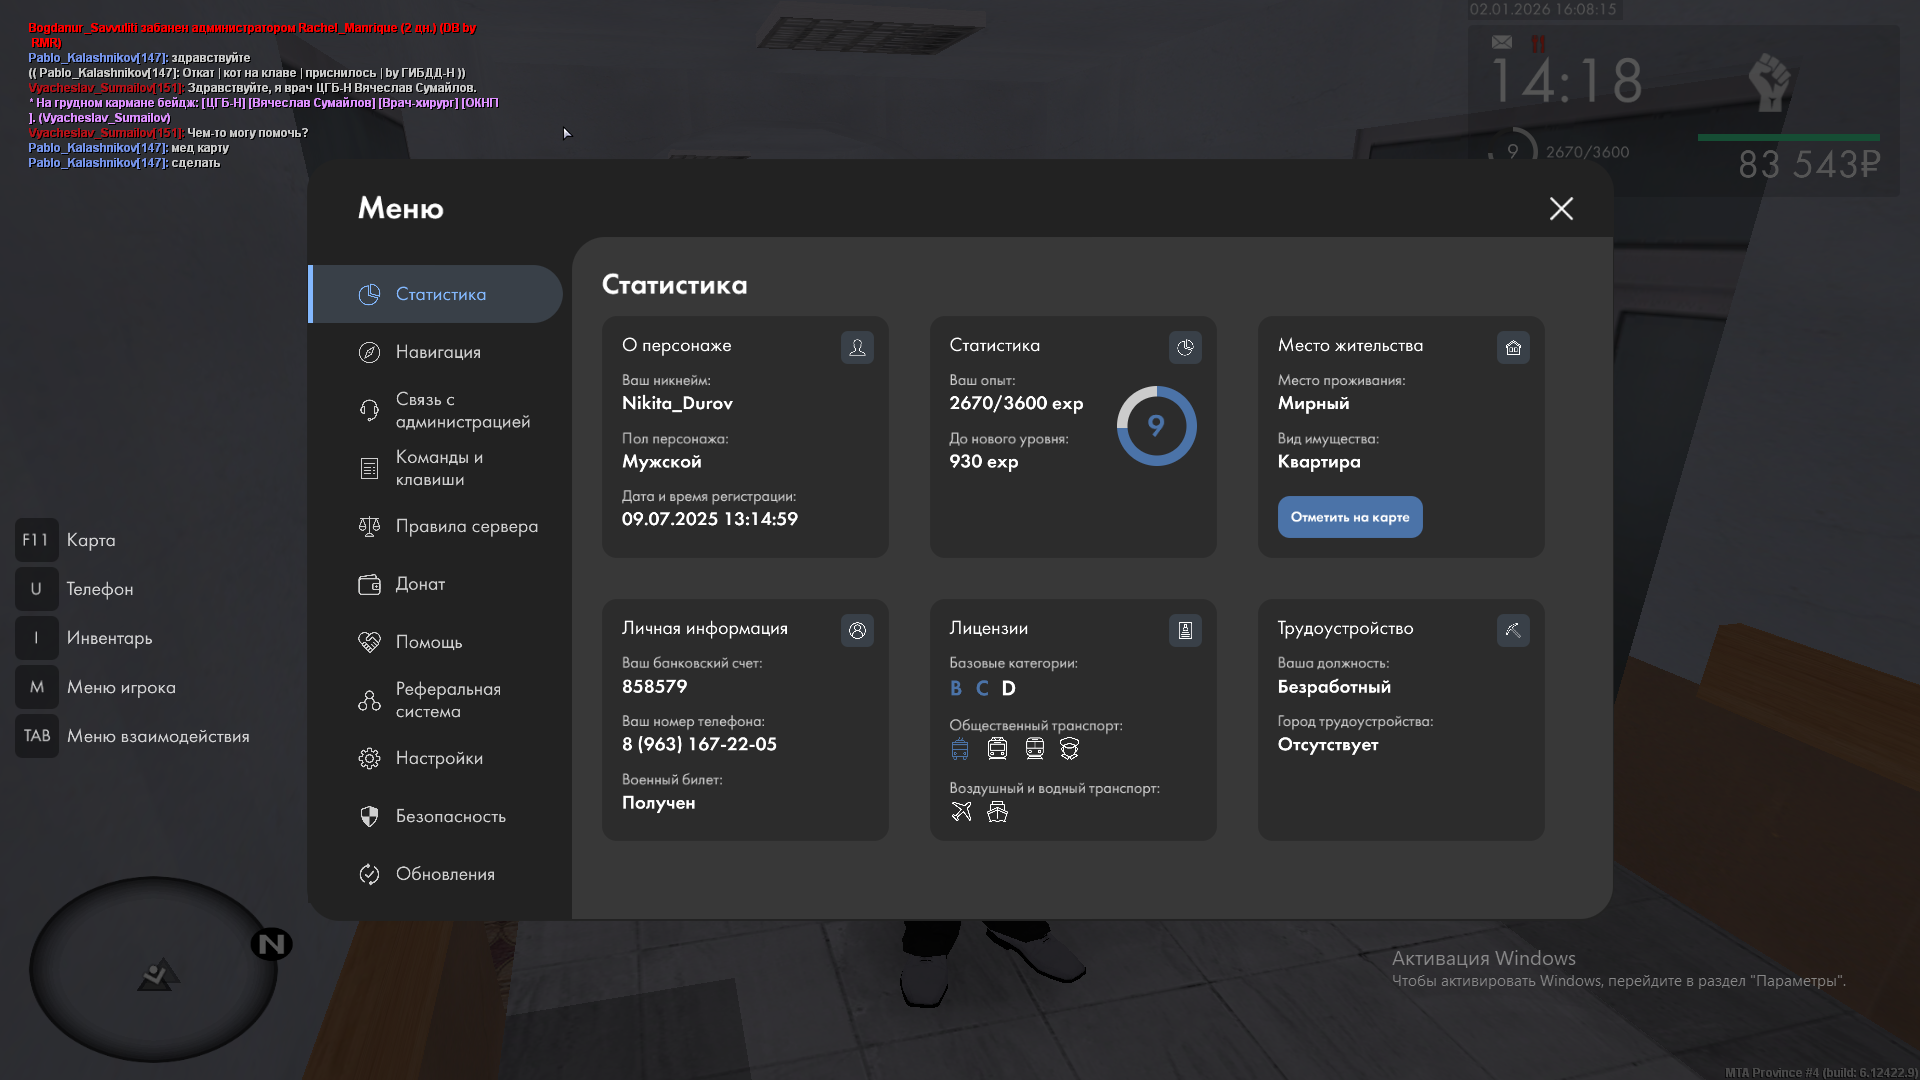1920x1080 pixels.
Task: Go to Настройки in sidebar
Action: 439,758
